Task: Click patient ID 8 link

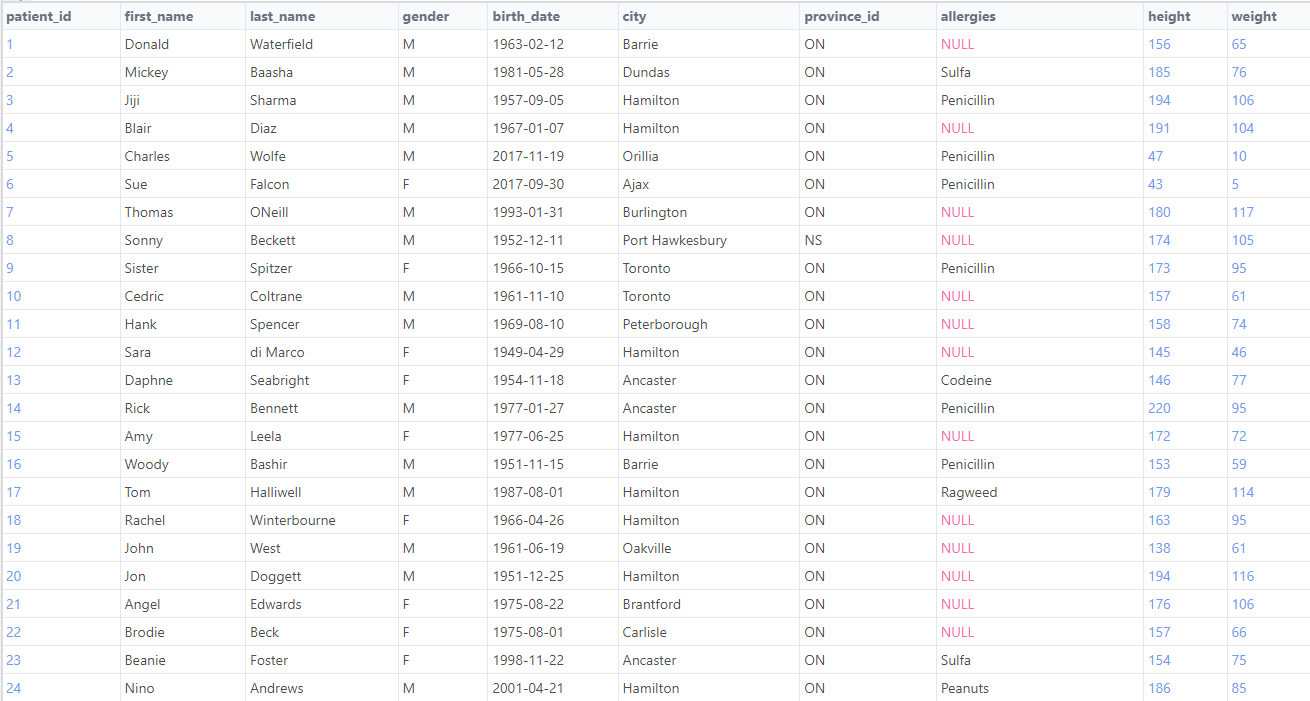Action: coord(10,240)
